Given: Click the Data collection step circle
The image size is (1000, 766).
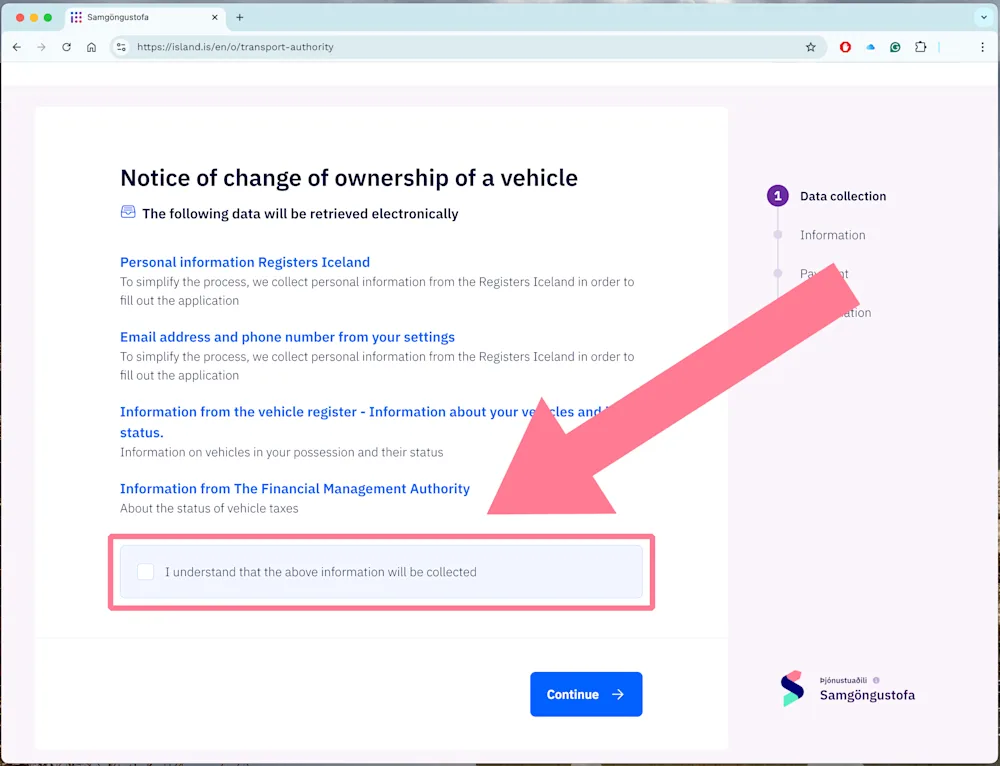Looking at the screenshot, I should [x=777, y=195].
